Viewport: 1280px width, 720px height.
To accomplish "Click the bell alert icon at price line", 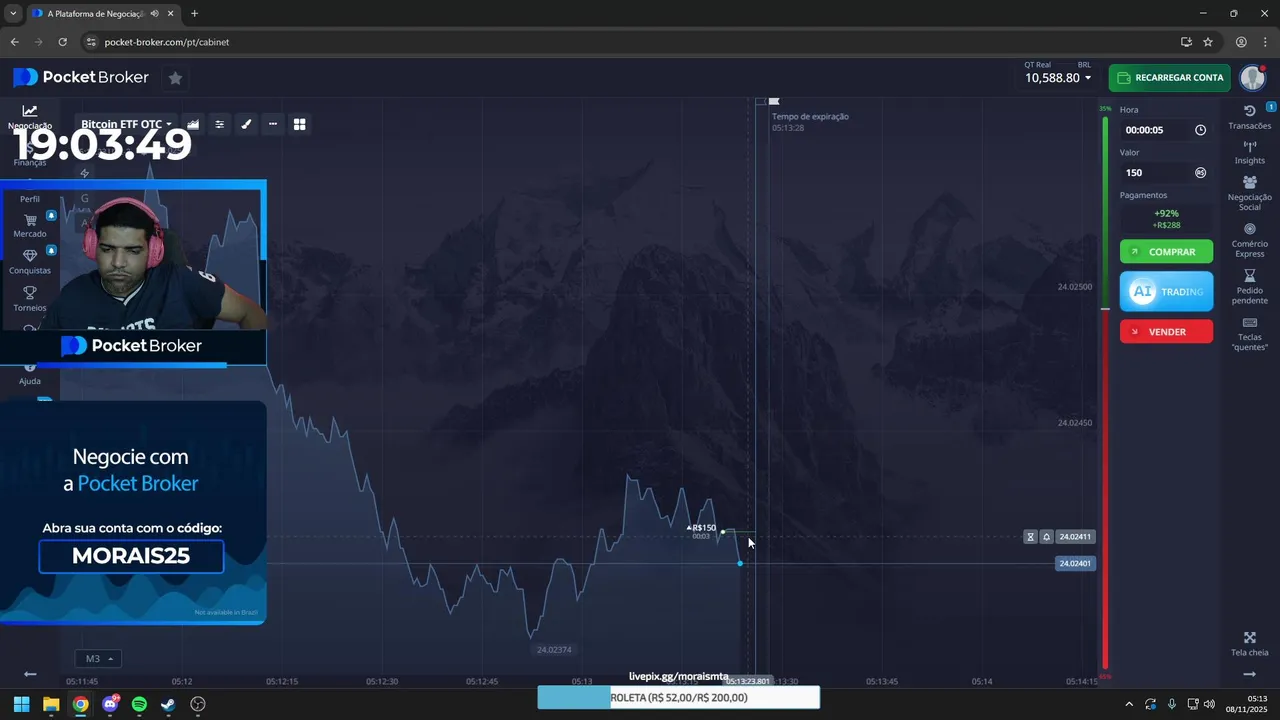I will click(x=1046, y=537).
